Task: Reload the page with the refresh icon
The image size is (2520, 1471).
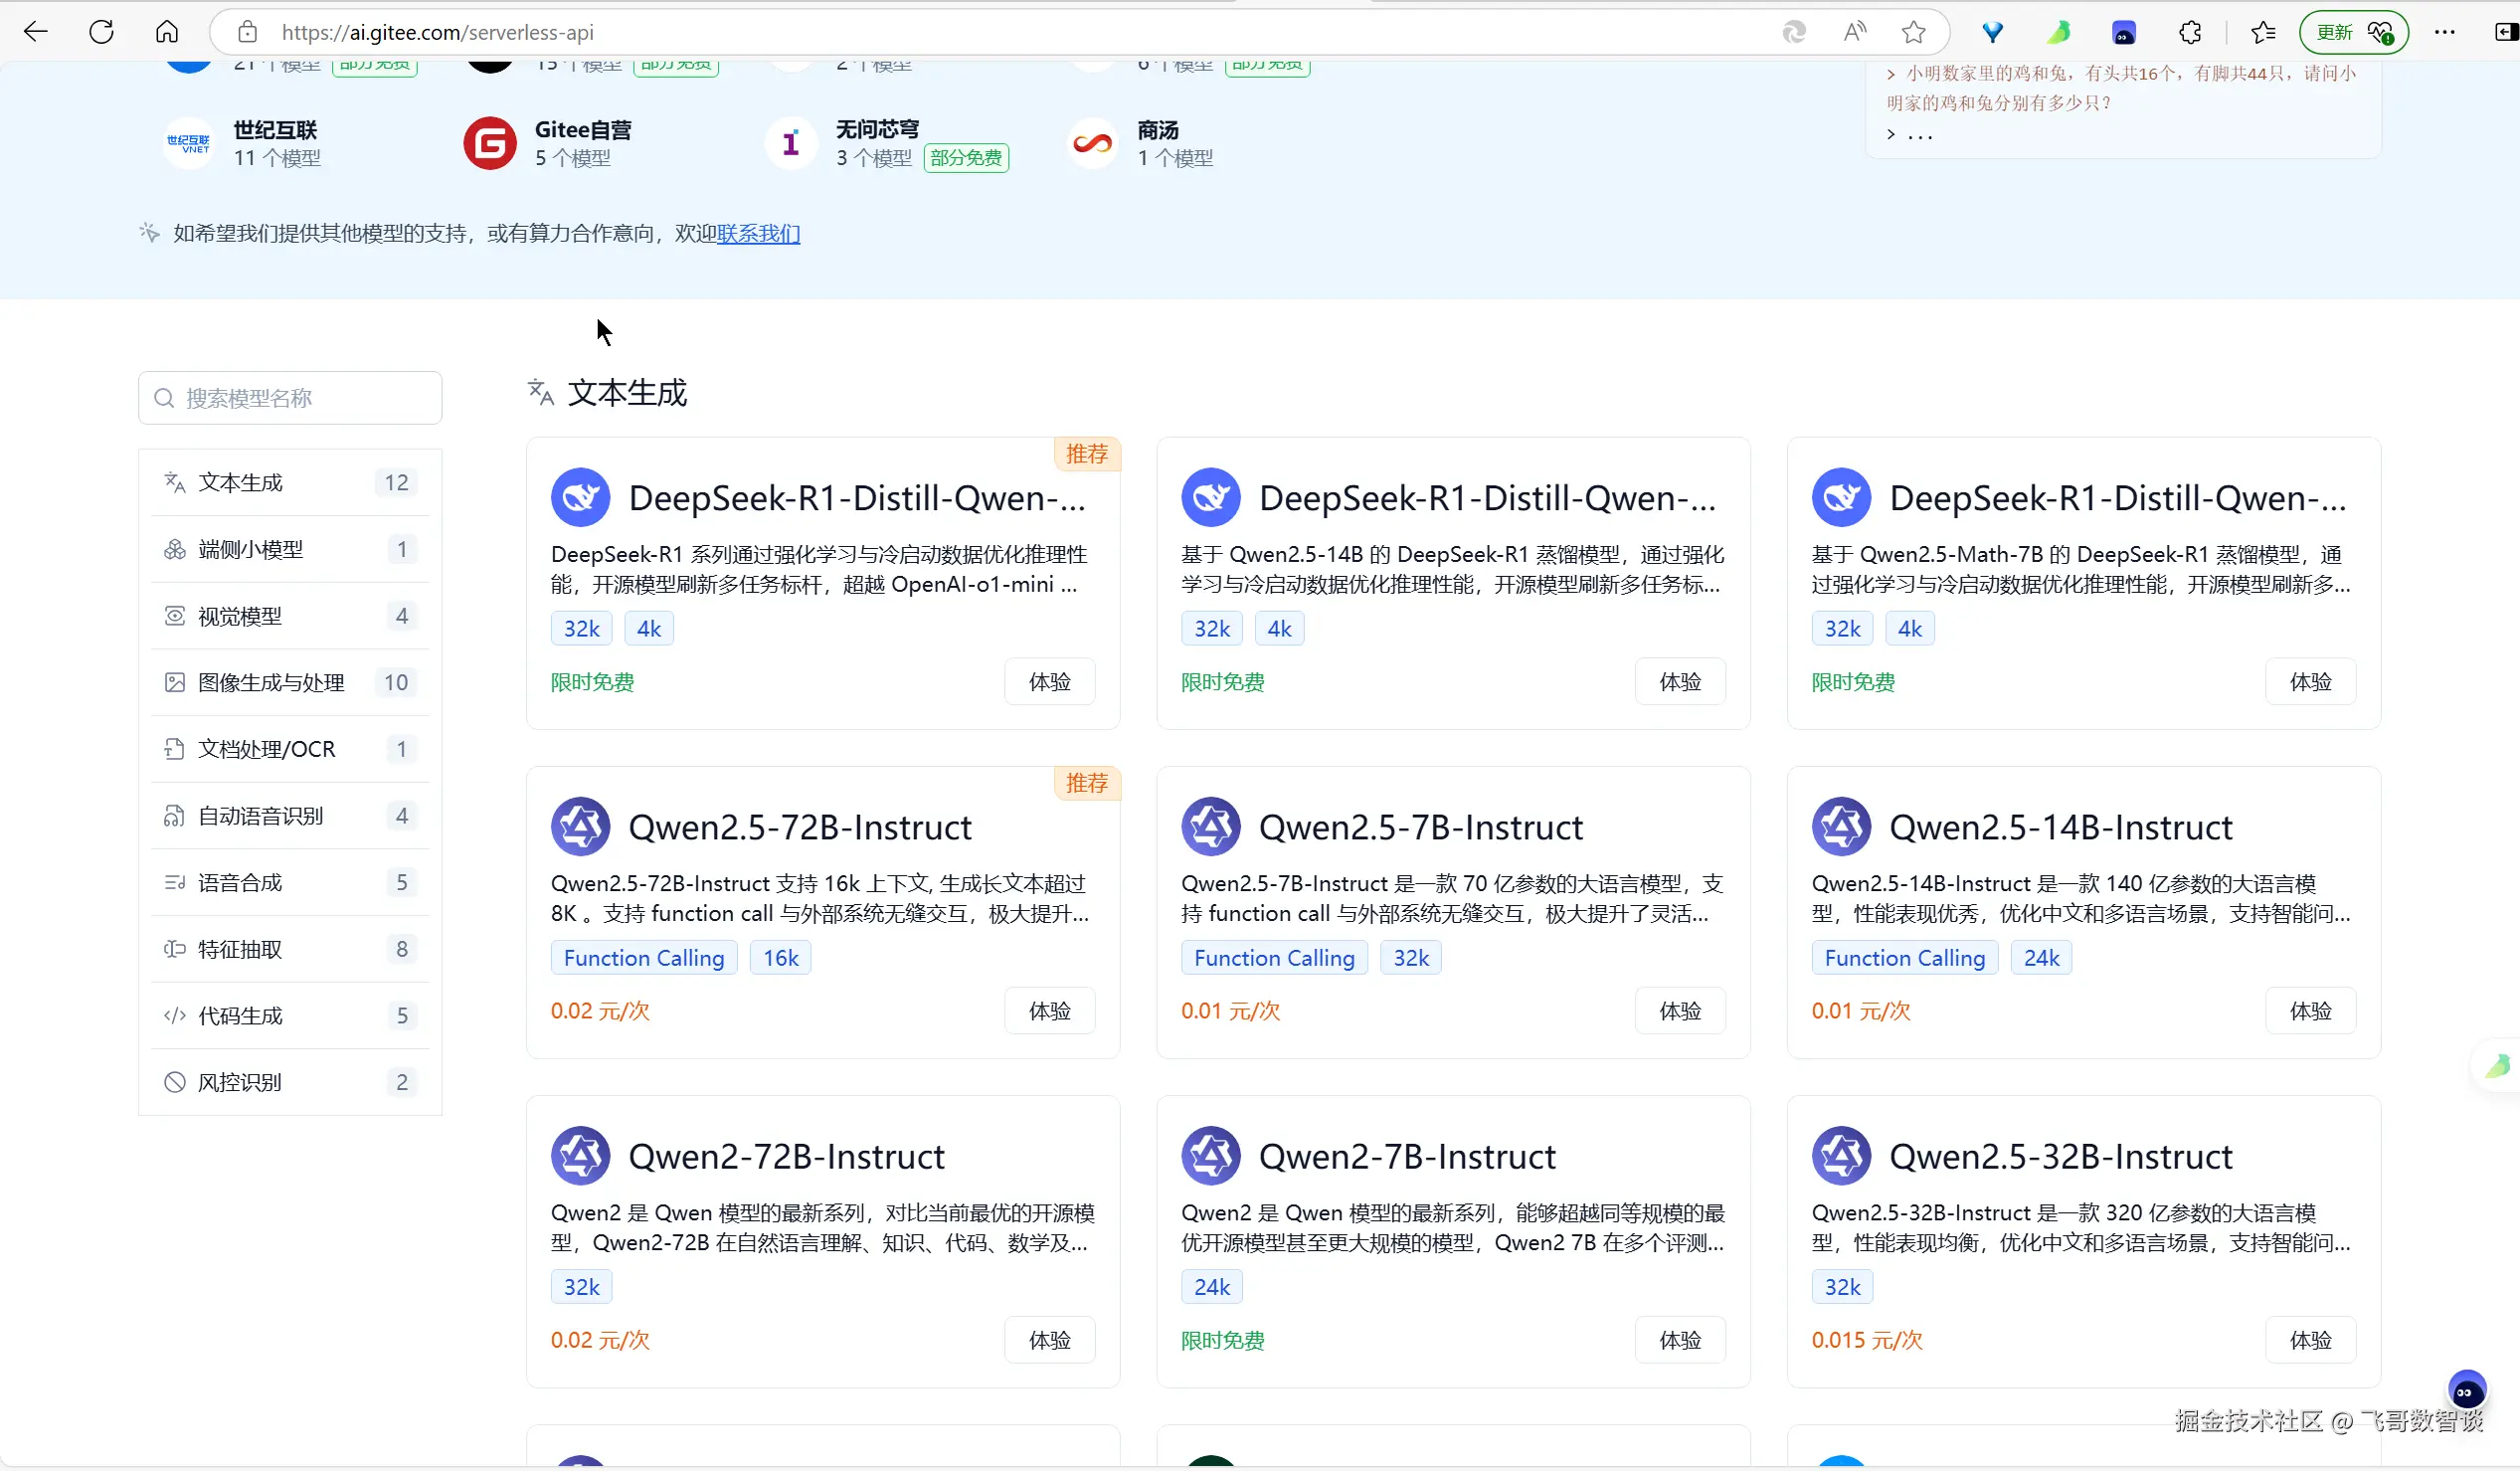Action: (x=101, y=32)
